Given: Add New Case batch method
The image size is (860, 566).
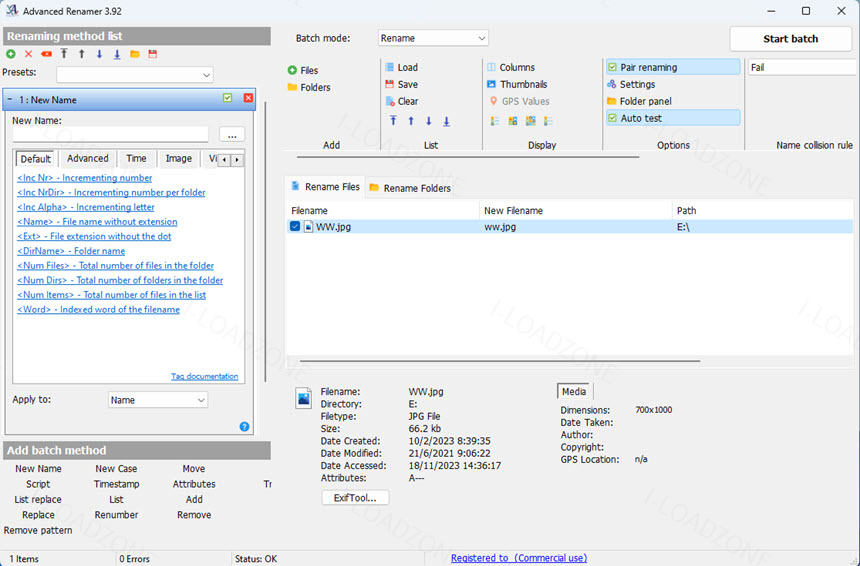Looking at the screenshot, I should (x=116, y=469).
